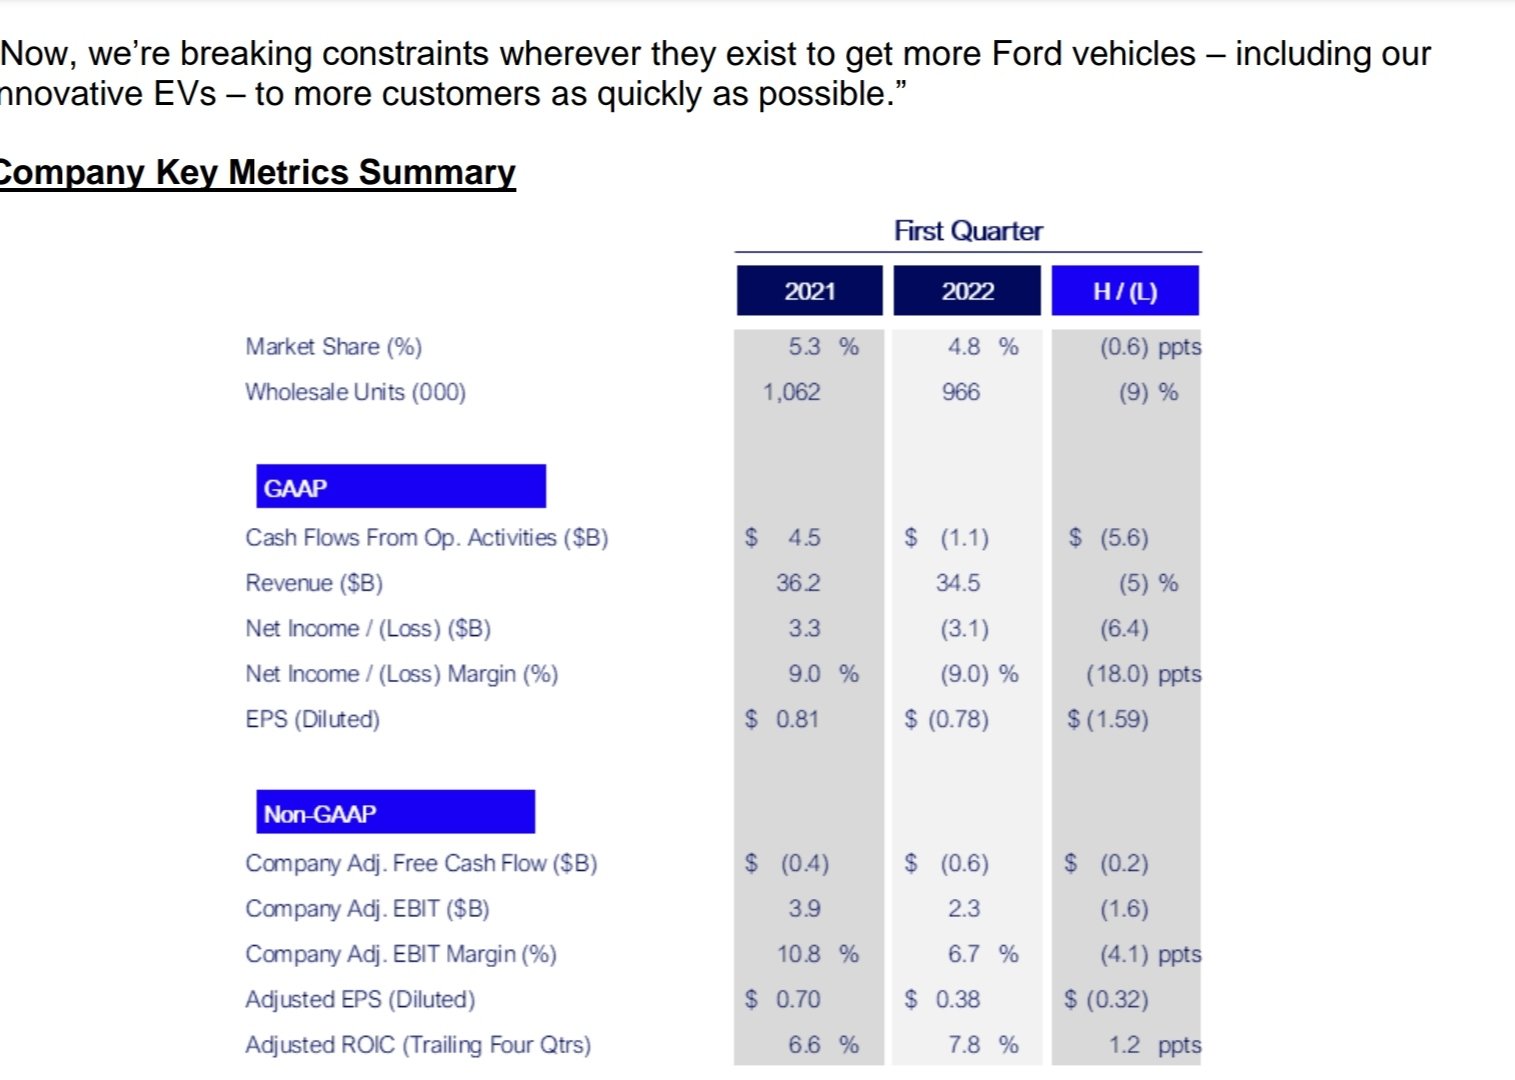This screenshot has width=1515, height=1080.
Task: Select the 2022 column header
Action: point(967,291)
